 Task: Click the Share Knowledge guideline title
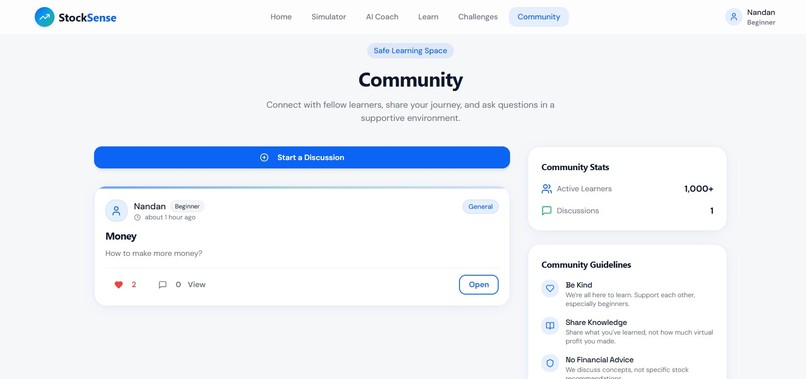596,322
